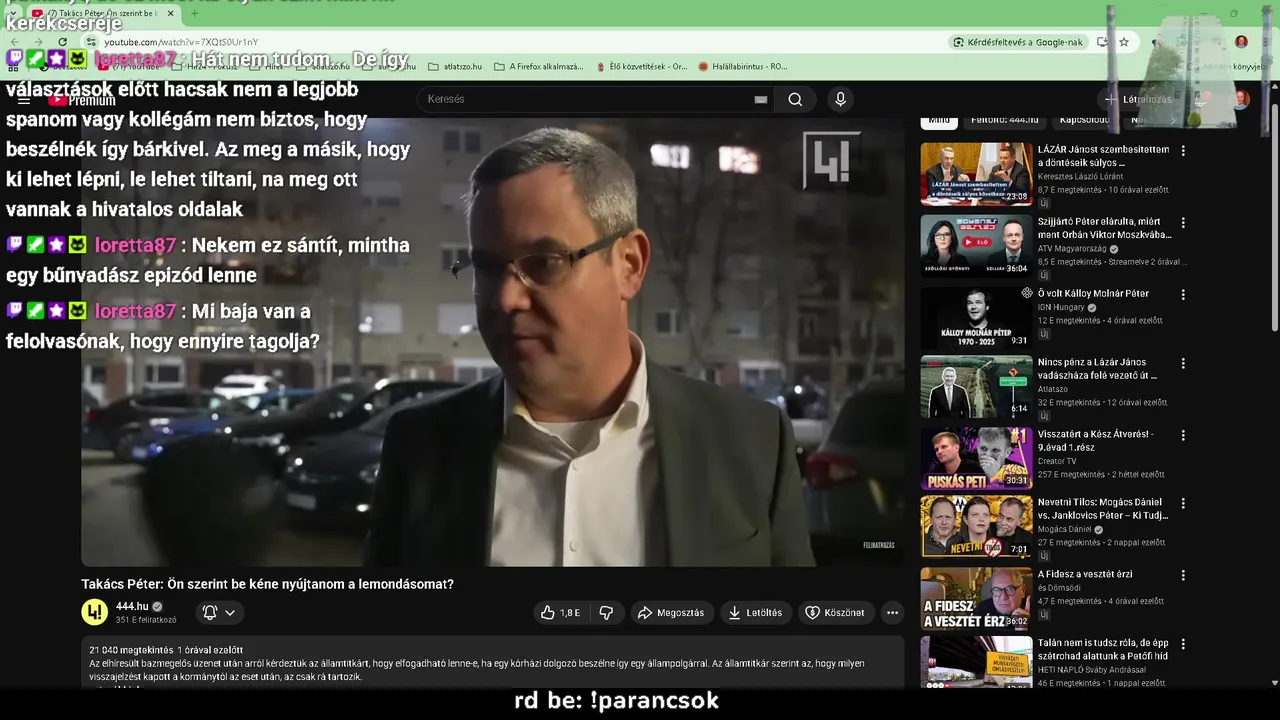Image resolution: width=1280 pixels, height=720 pixels.
Task: Open the IGN Hungary channel link
Action: tap(1062, 308)
